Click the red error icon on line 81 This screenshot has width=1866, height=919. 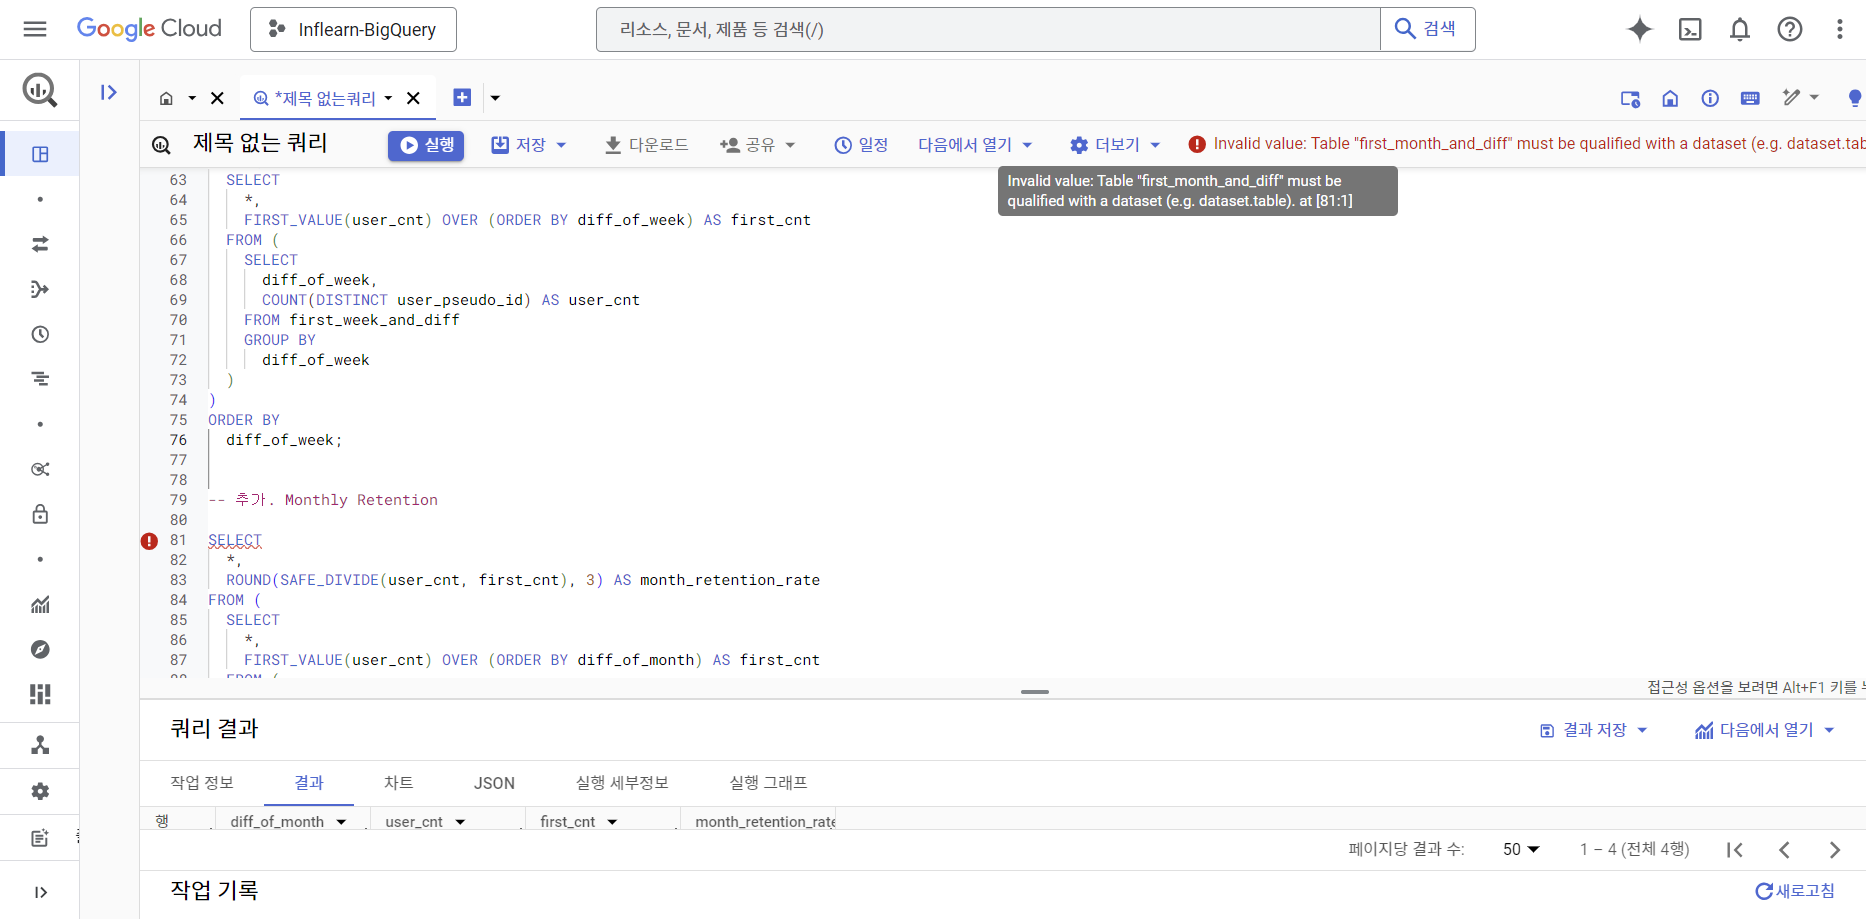pyautogui.click(x=149, y=541)
